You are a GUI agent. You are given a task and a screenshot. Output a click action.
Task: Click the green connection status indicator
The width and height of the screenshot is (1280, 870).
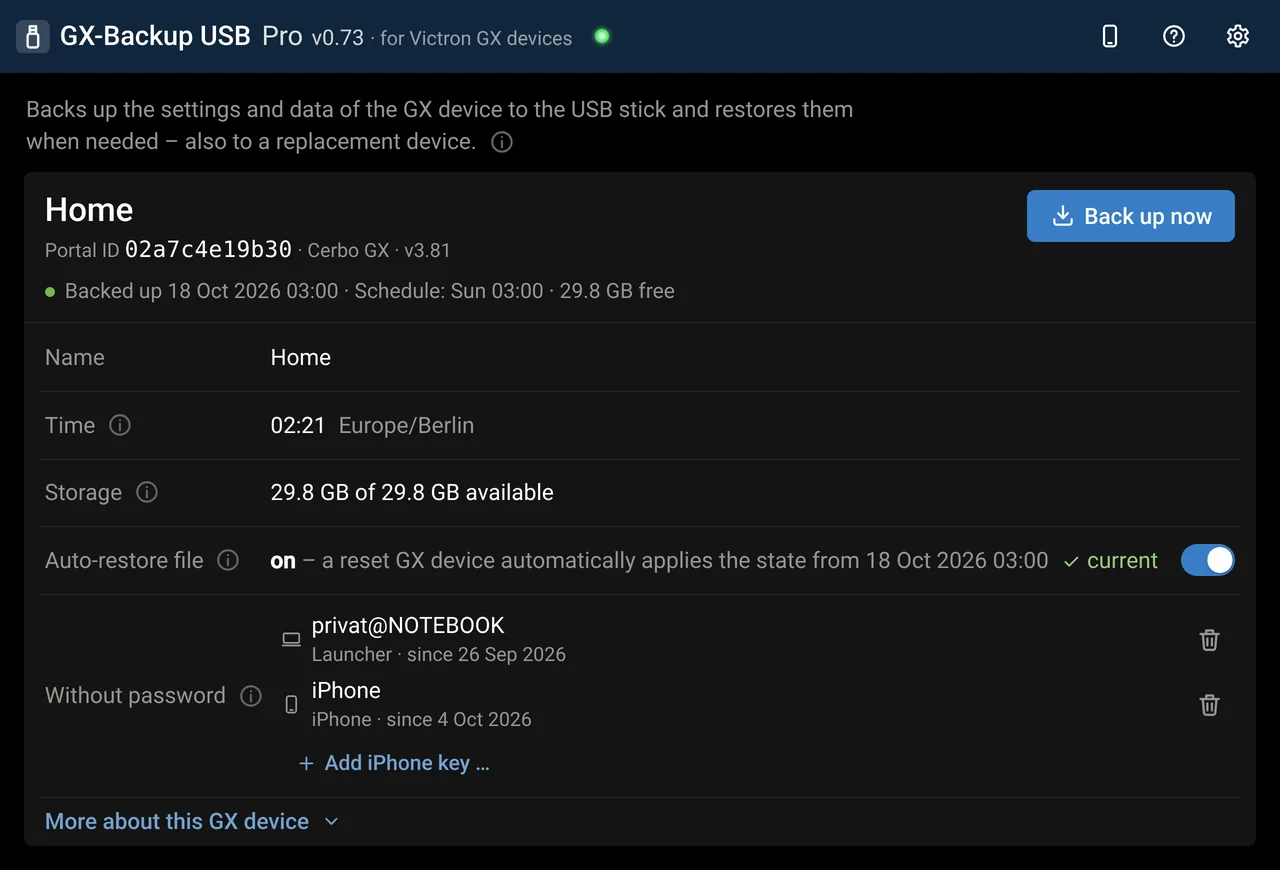[602, 36]
